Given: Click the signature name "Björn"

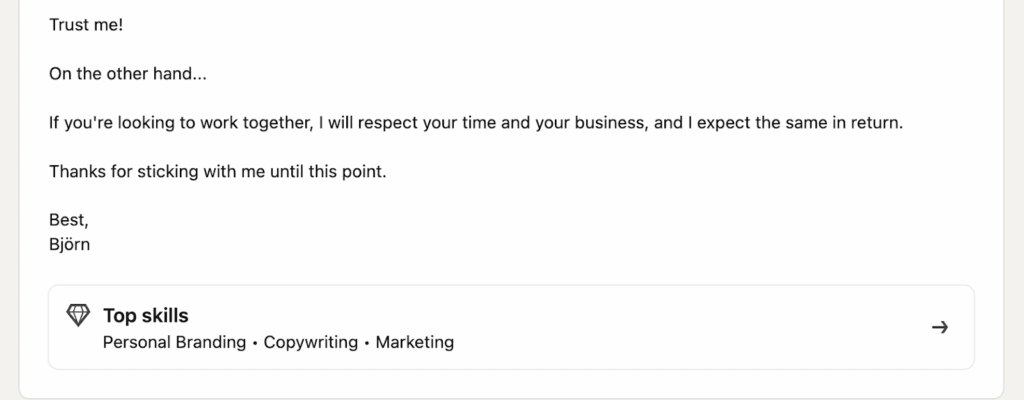Looking at the screenshot, I should pyautogui.click(x=70, y=242).
